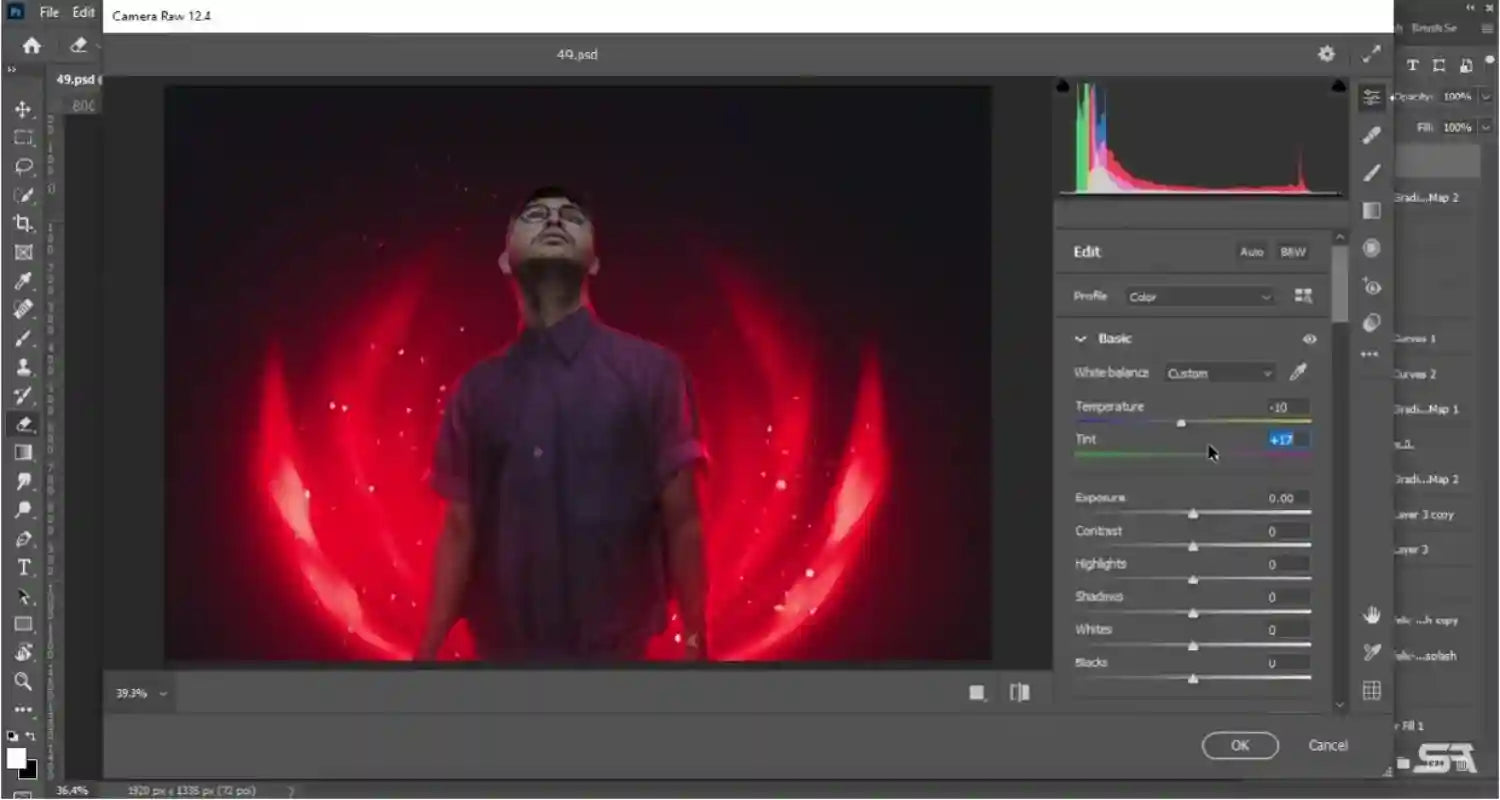Click the Temperature value field

[x=1288, y=407]
